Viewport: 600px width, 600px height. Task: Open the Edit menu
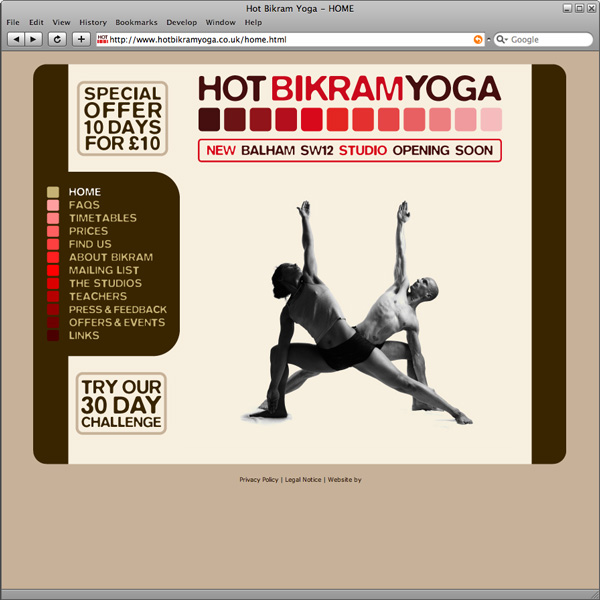(36, 22)
